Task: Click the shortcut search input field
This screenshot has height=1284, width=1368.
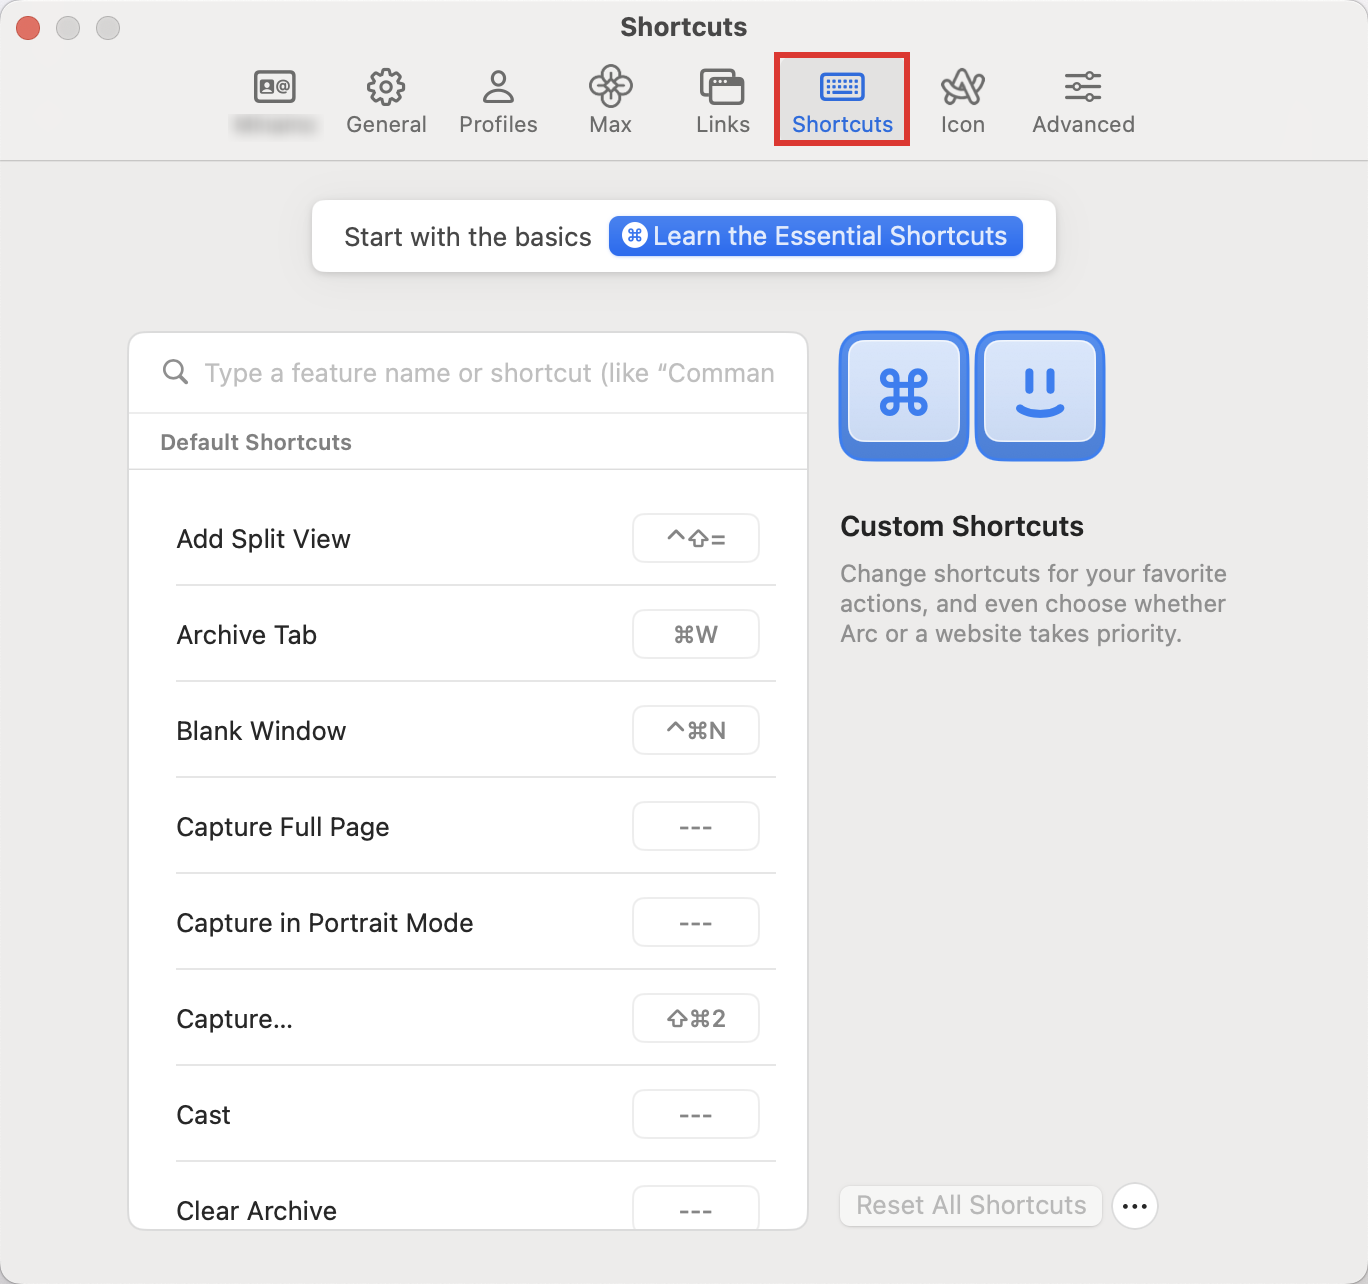Action: click(489, 373)
